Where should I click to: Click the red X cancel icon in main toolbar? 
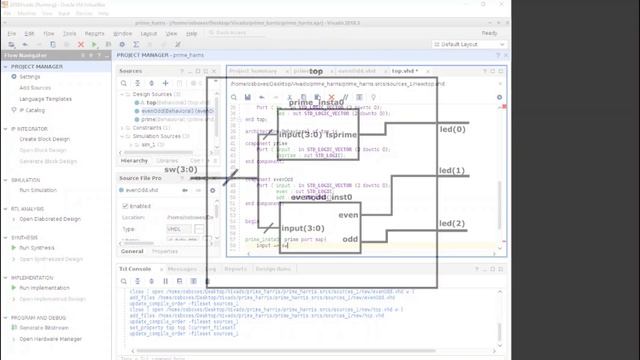point(81,44)
